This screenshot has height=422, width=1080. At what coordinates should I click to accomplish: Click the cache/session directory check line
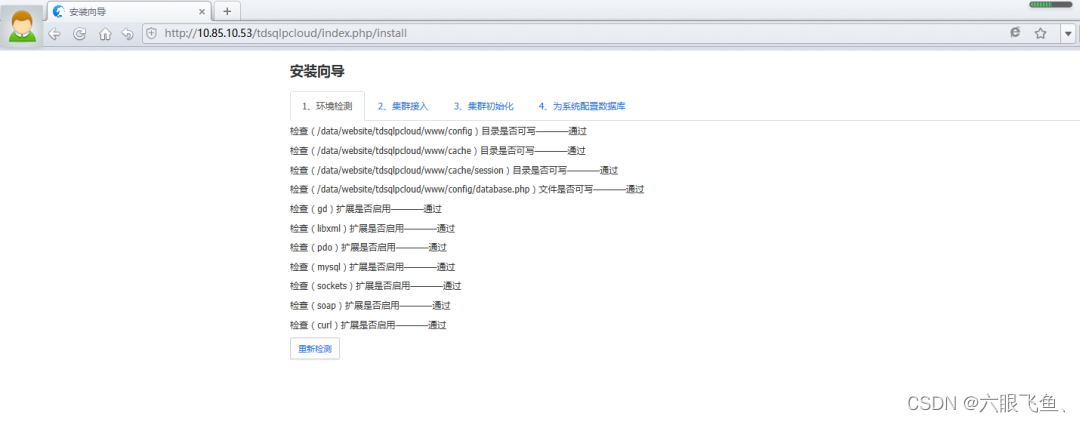(x=454, y=169)
